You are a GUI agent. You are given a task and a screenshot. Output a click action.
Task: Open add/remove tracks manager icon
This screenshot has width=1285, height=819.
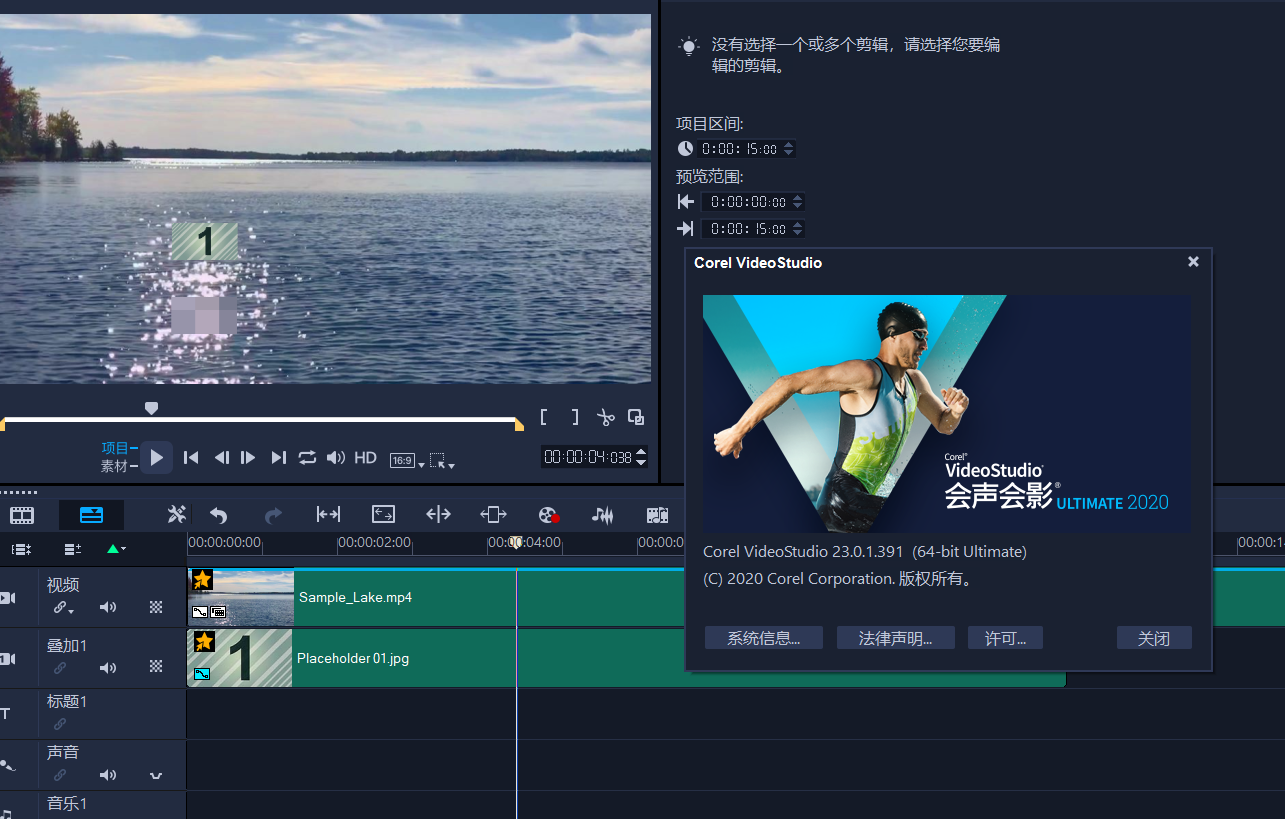pos(72,549)
